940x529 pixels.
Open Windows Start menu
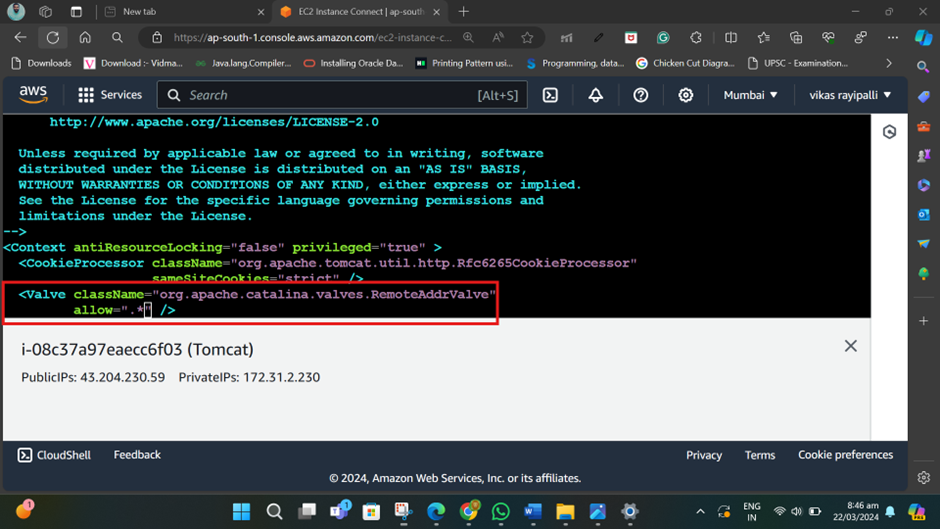tap(242, 512)
